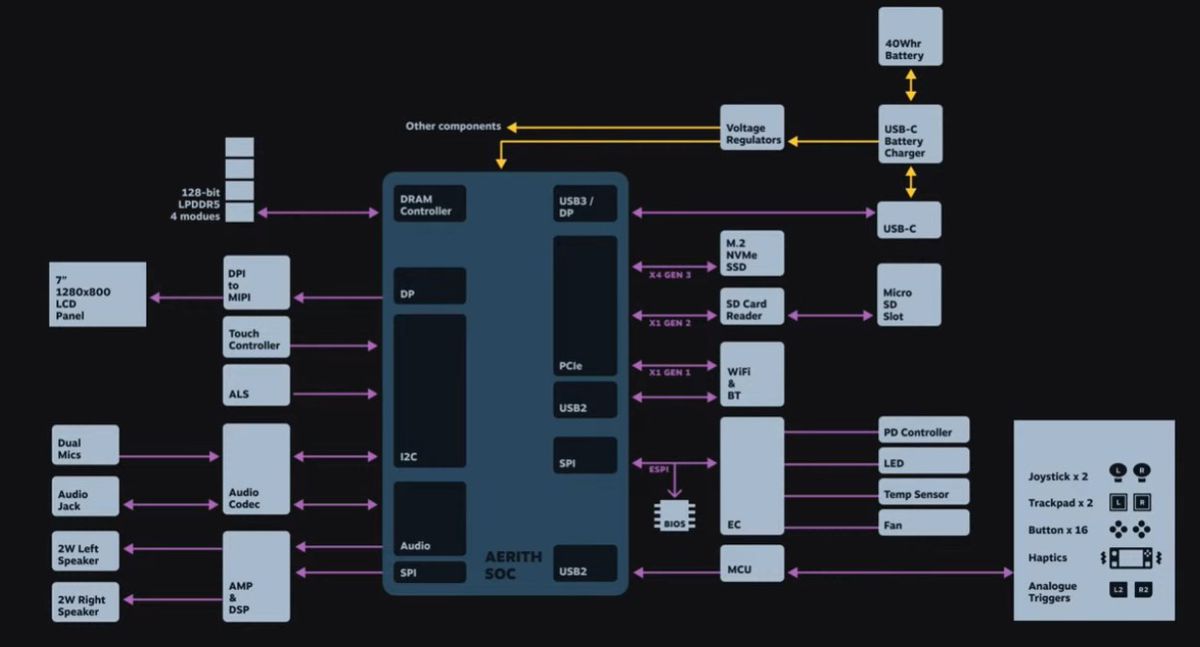Click the Touch Controller block

click(x=256, y=339)
